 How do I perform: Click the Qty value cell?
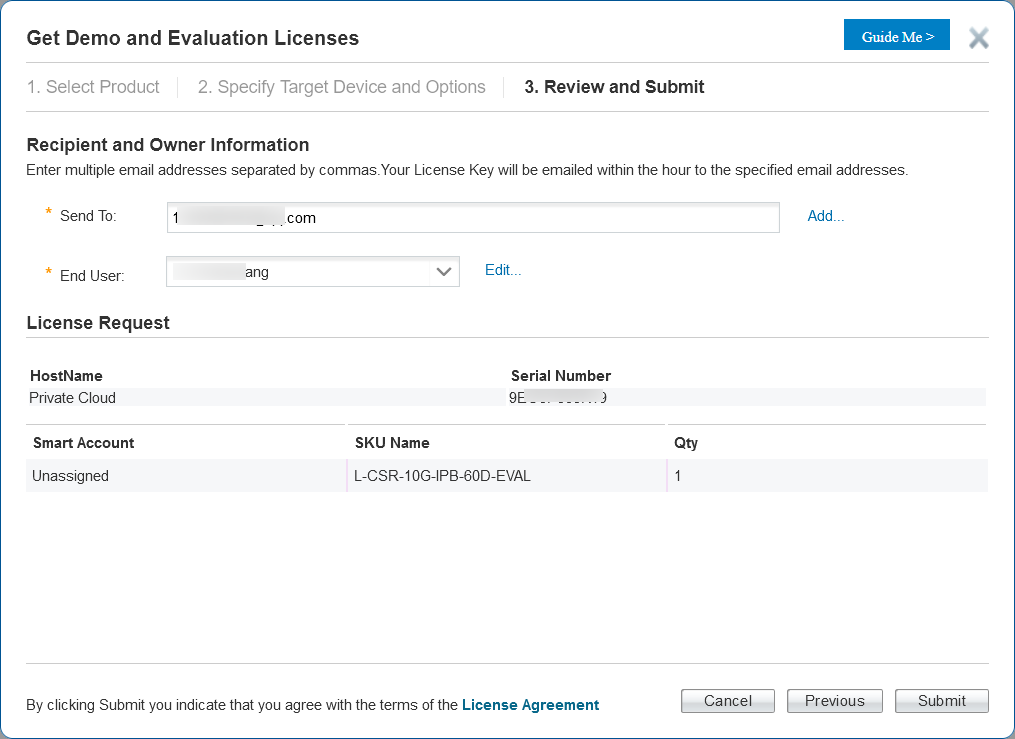pyautogui.click(x=827, y=476)
